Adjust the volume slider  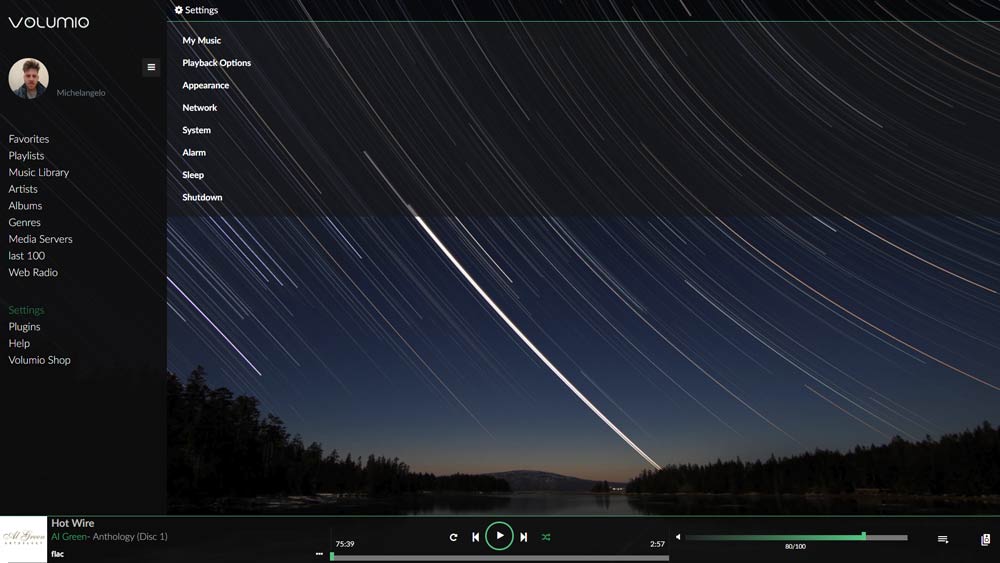795,537
